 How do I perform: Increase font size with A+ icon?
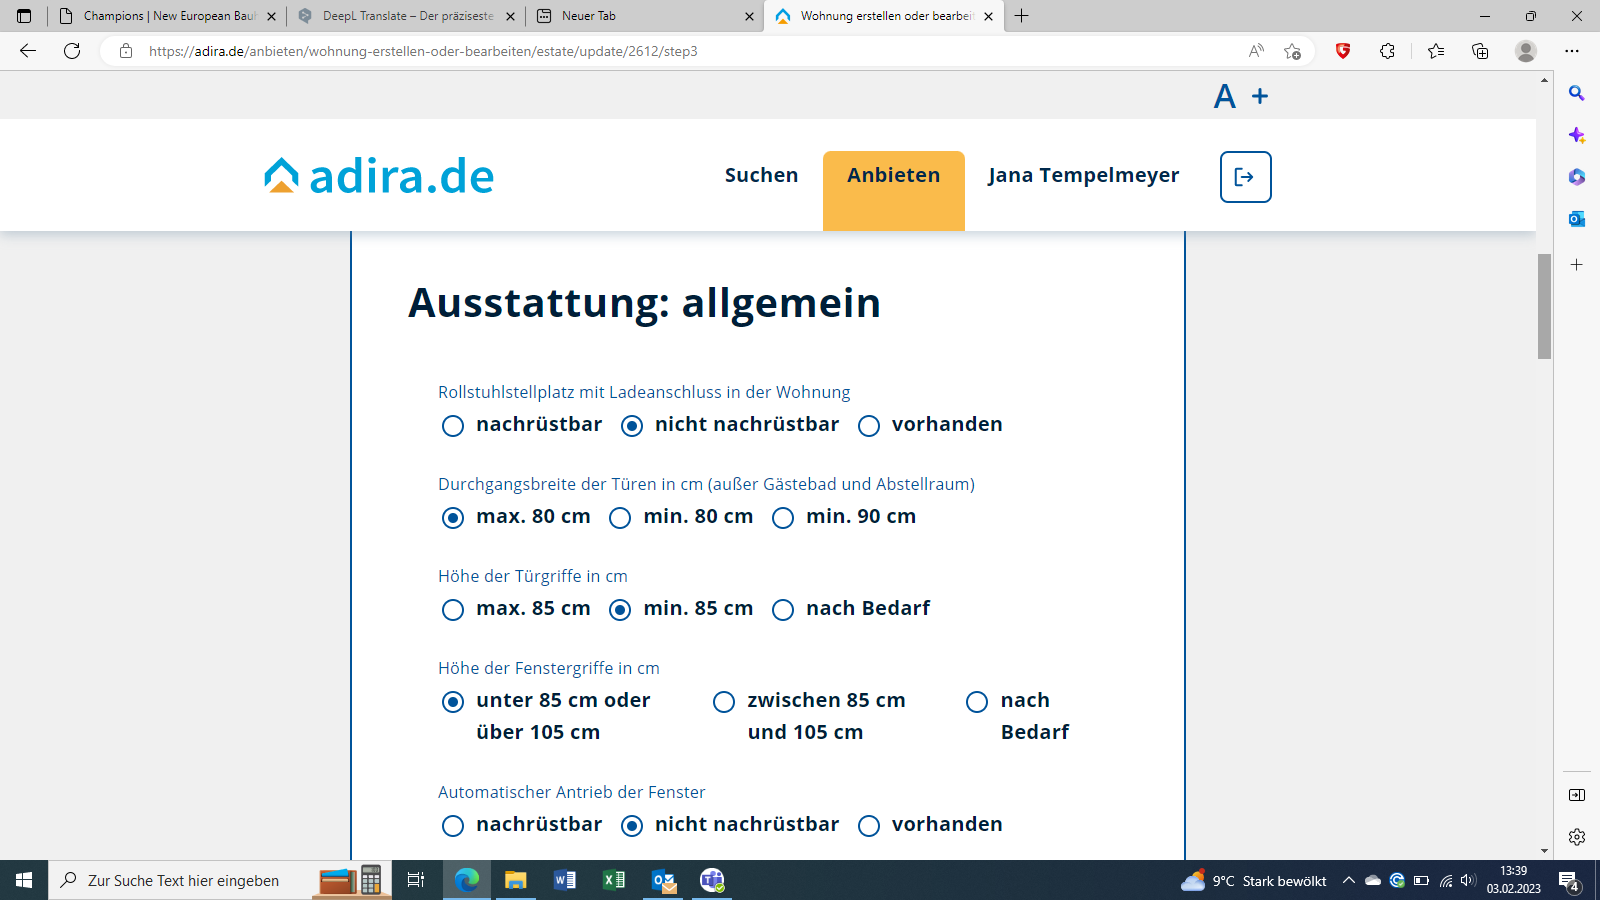(1240, 96)
